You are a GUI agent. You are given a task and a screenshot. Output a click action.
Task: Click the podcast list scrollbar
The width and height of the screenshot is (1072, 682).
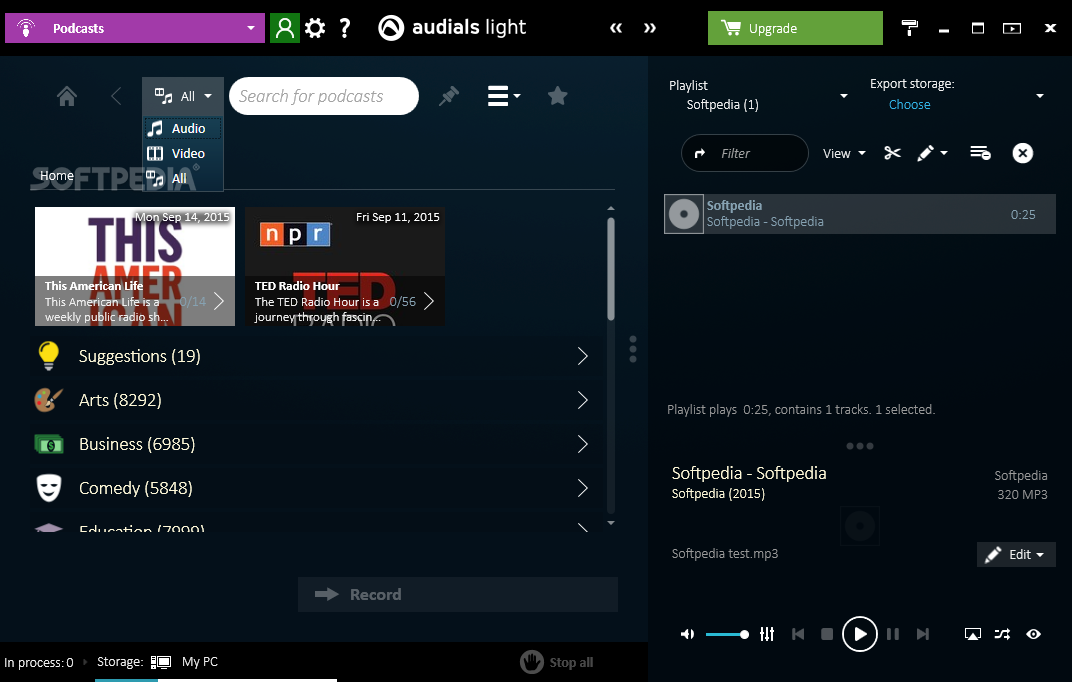pos(611,269)
